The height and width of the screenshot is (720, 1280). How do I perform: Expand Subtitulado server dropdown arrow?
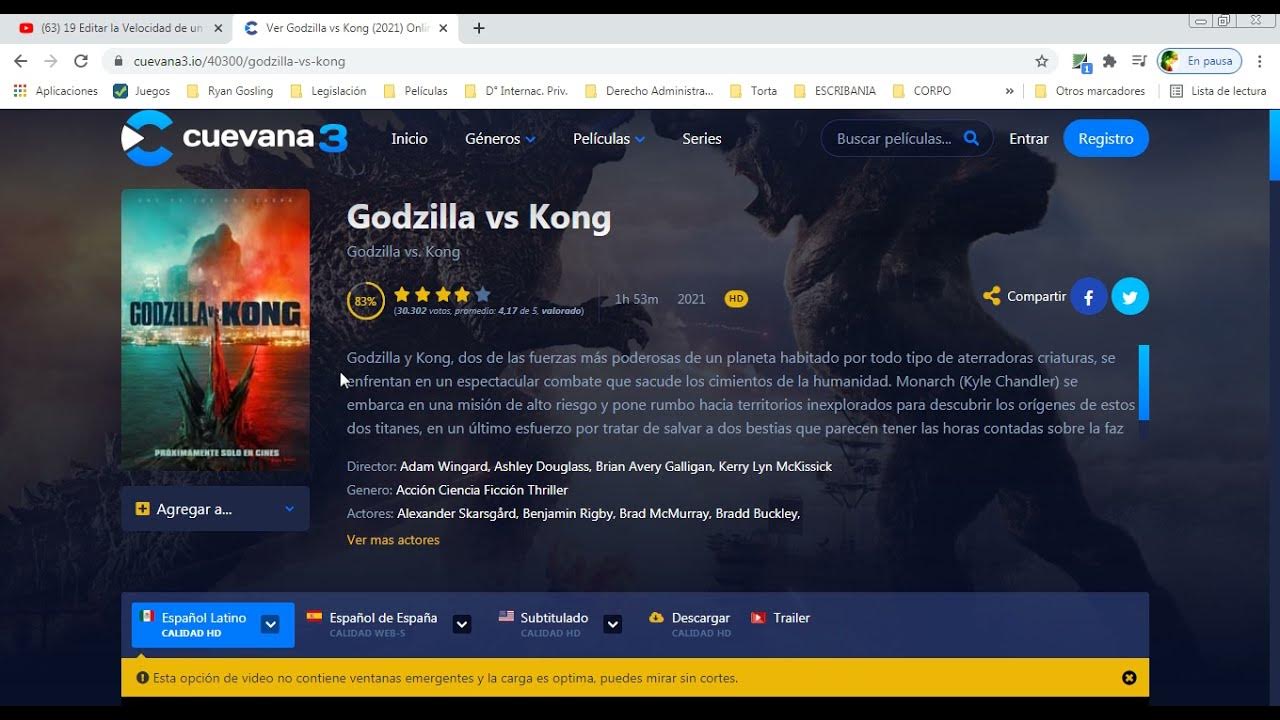pyautogui.click(x=613, y=624)
